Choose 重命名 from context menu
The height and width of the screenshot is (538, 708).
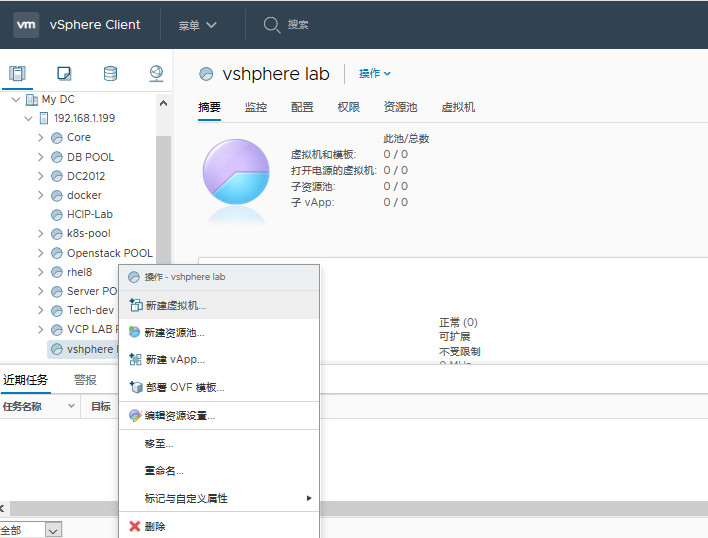point(219,471)
